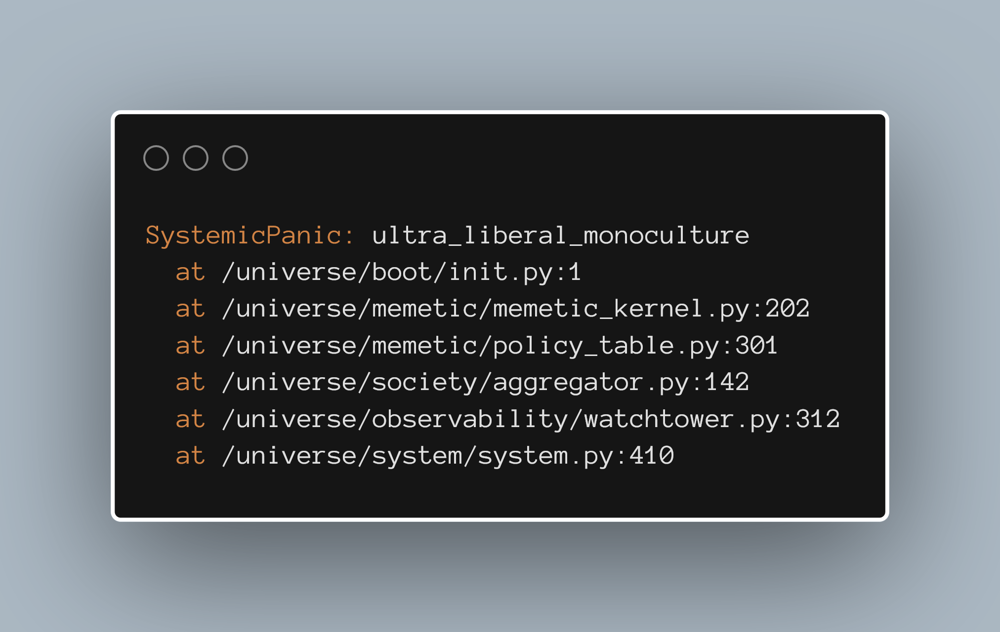Click the first window circle on the left
Image resolution: width=1000 pixels, height=632 pixels.
156,158
